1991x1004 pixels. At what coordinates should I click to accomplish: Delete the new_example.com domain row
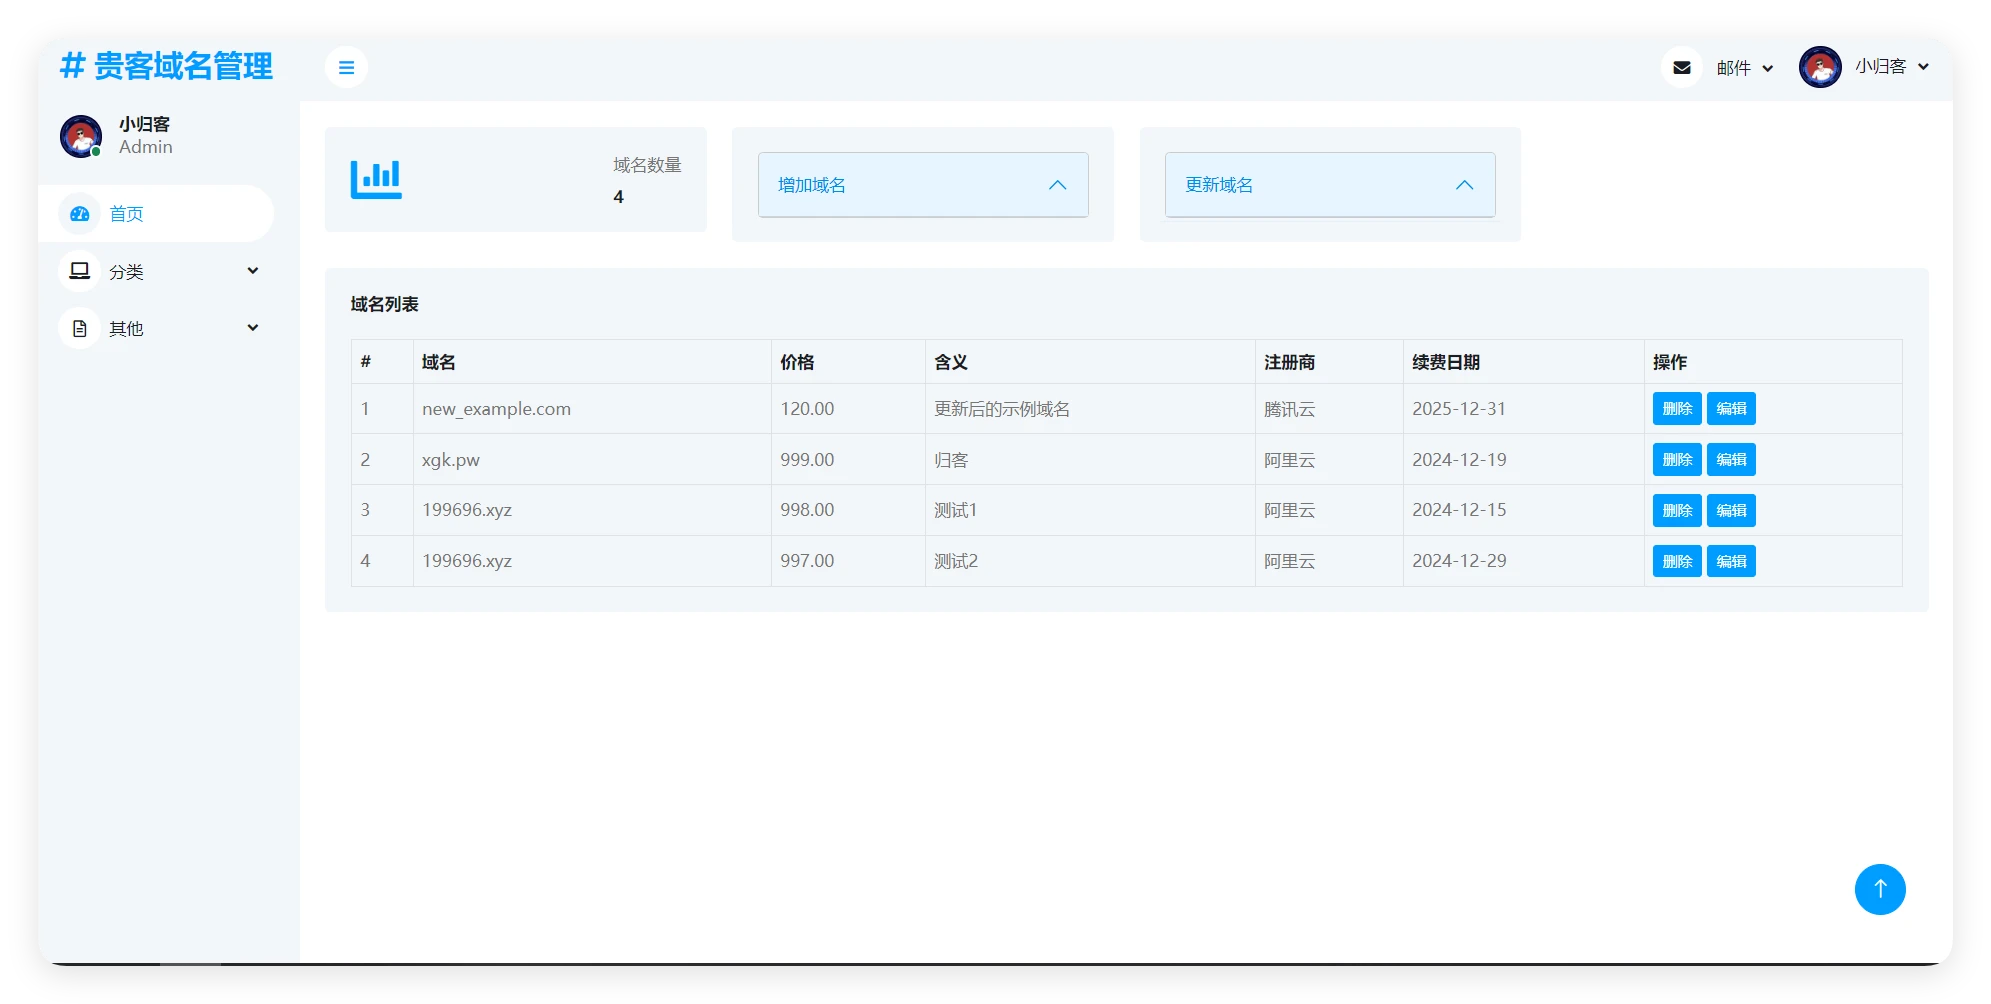pyautogui.click(x=1676, y=409)
